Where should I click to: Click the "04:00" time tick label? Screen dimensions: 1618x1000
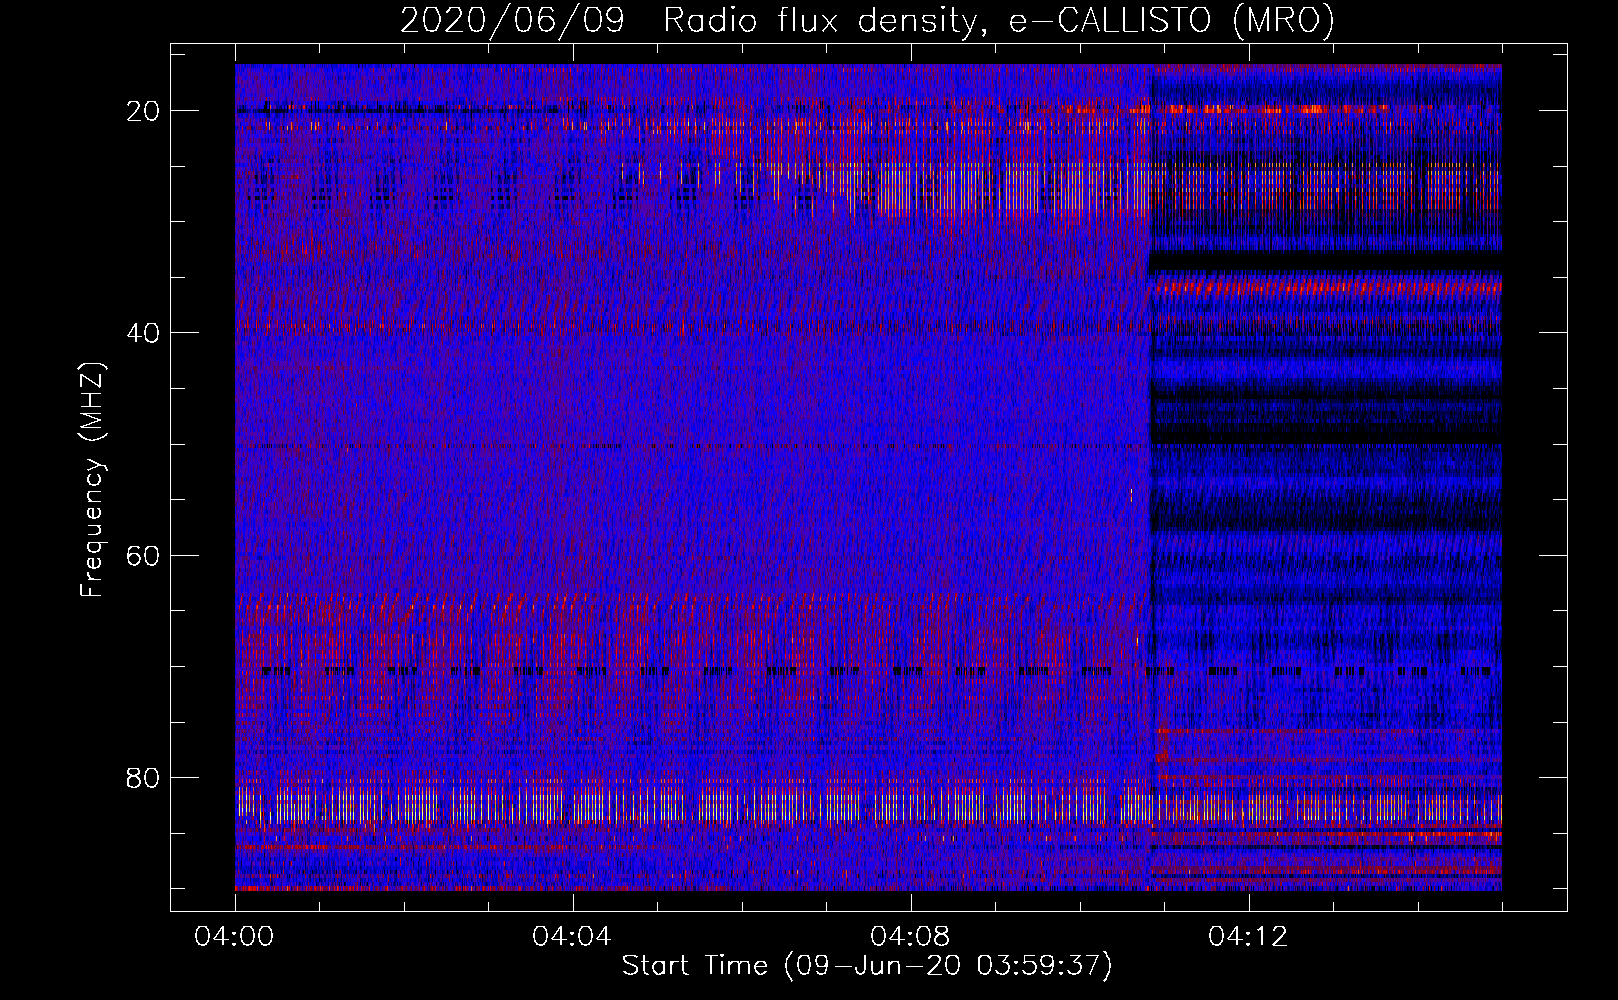pyautogui.click(x=234, y=937)
